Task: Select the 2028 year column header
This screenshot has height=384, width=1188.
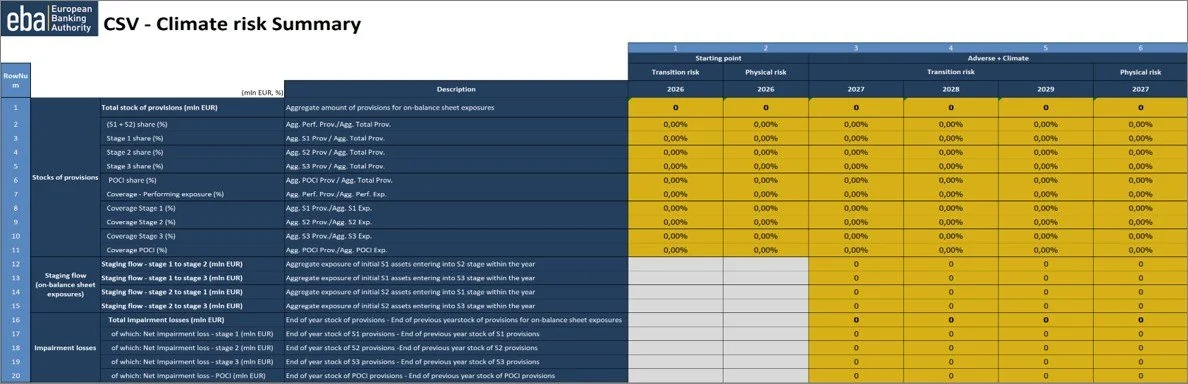Action: [950, 89]
